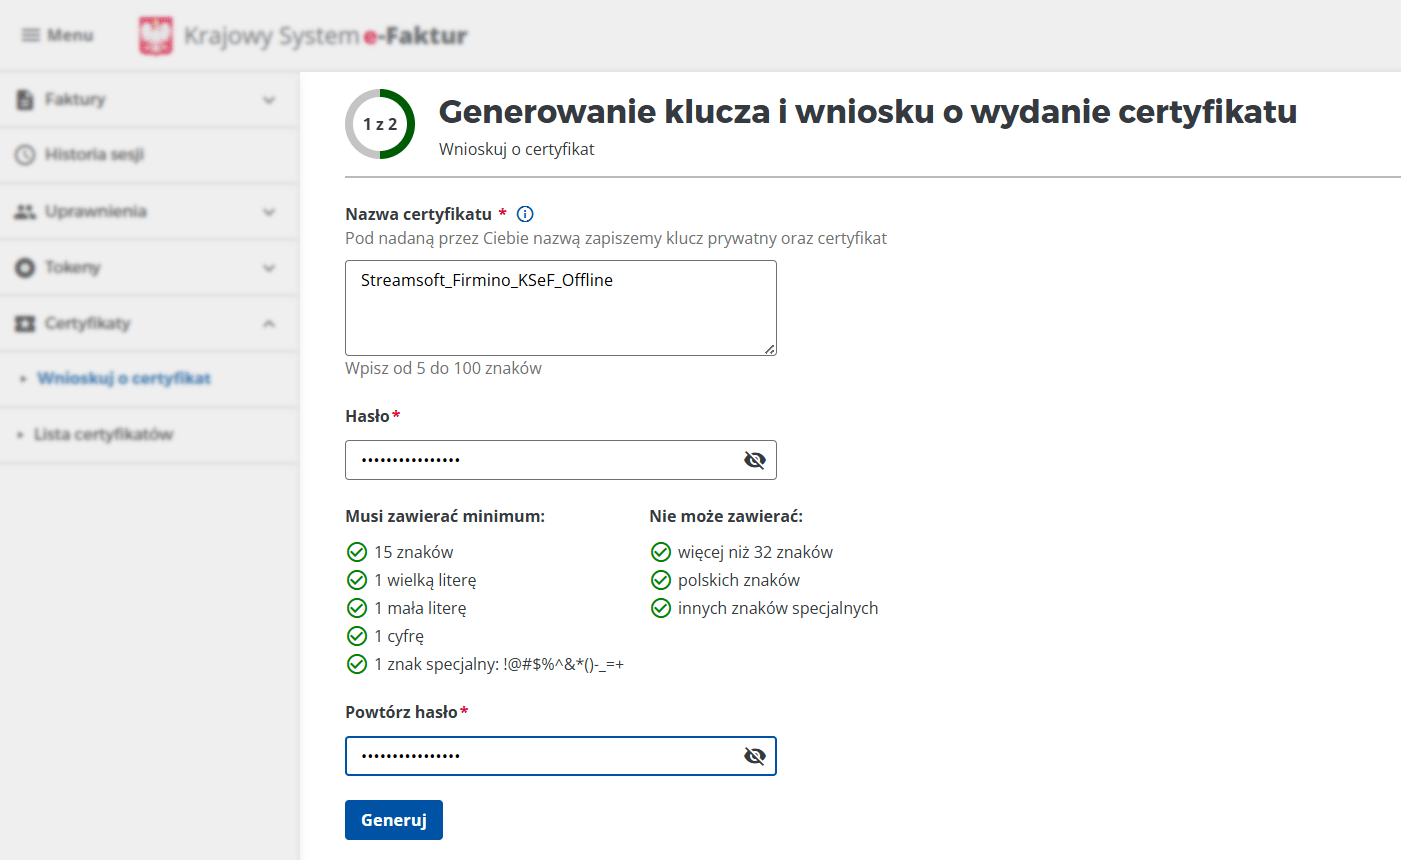This screenshot has height=860, width=1401.
Task: Select the Historia sesji clock icon
Action: point(23,155)
